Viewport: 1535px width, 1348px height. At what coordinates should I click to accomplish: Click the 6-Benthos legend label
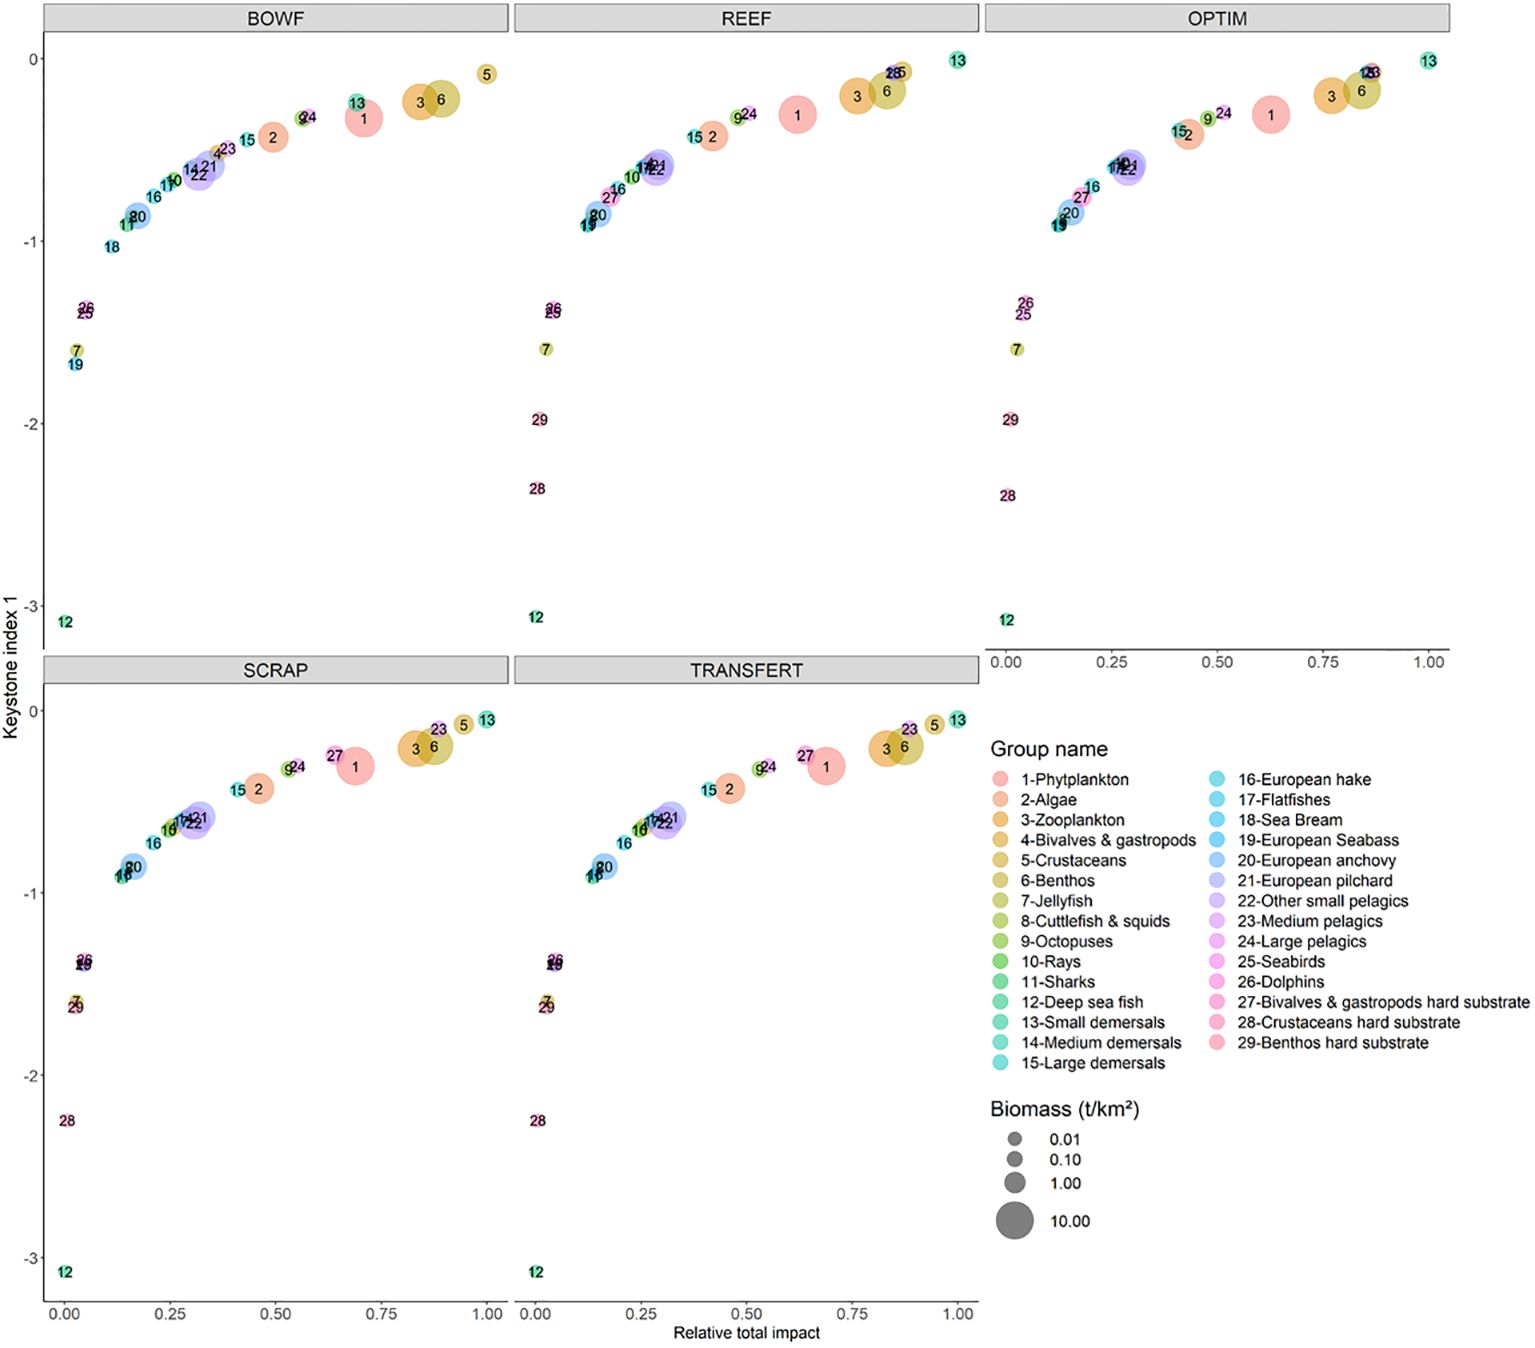(x=1057, y=881)
